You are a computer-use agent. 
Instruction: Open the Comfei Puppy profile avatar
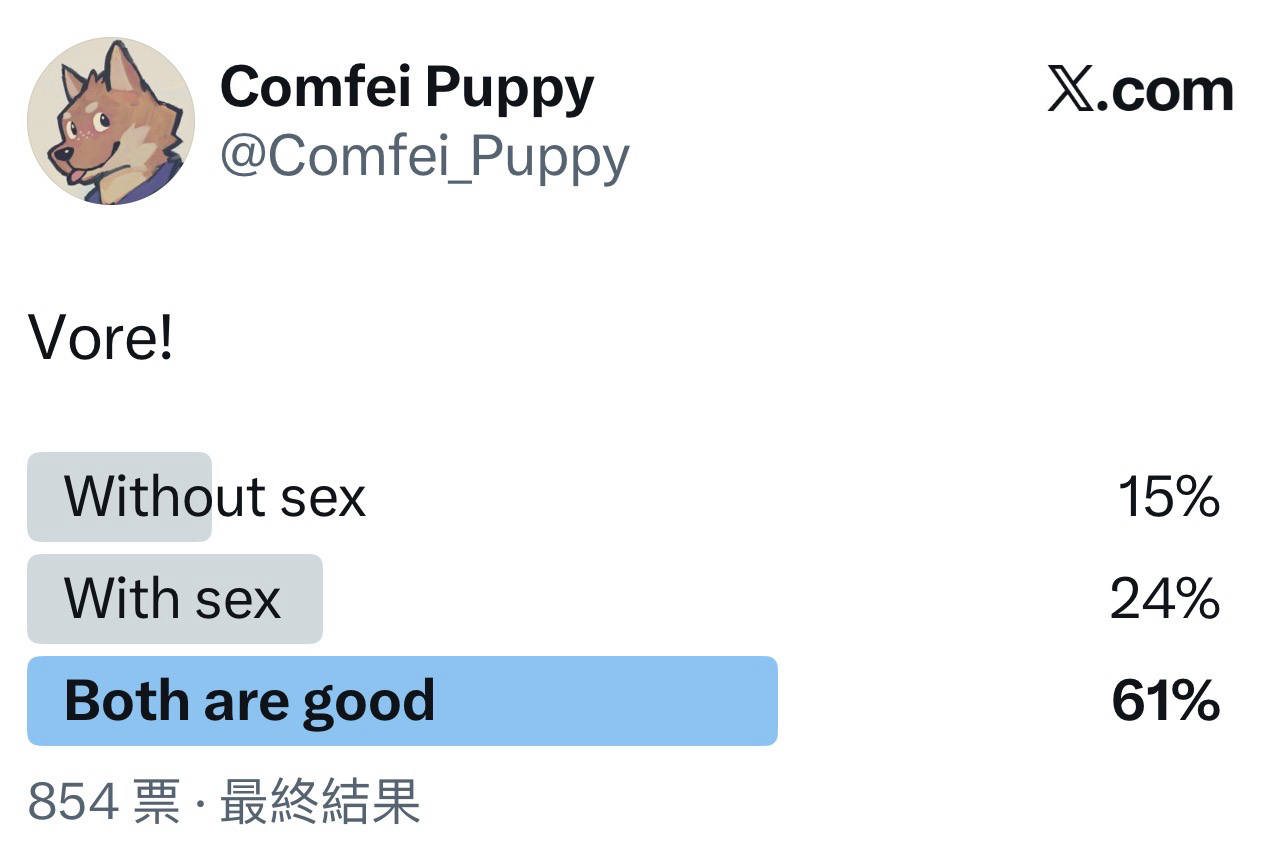point(110,121)
